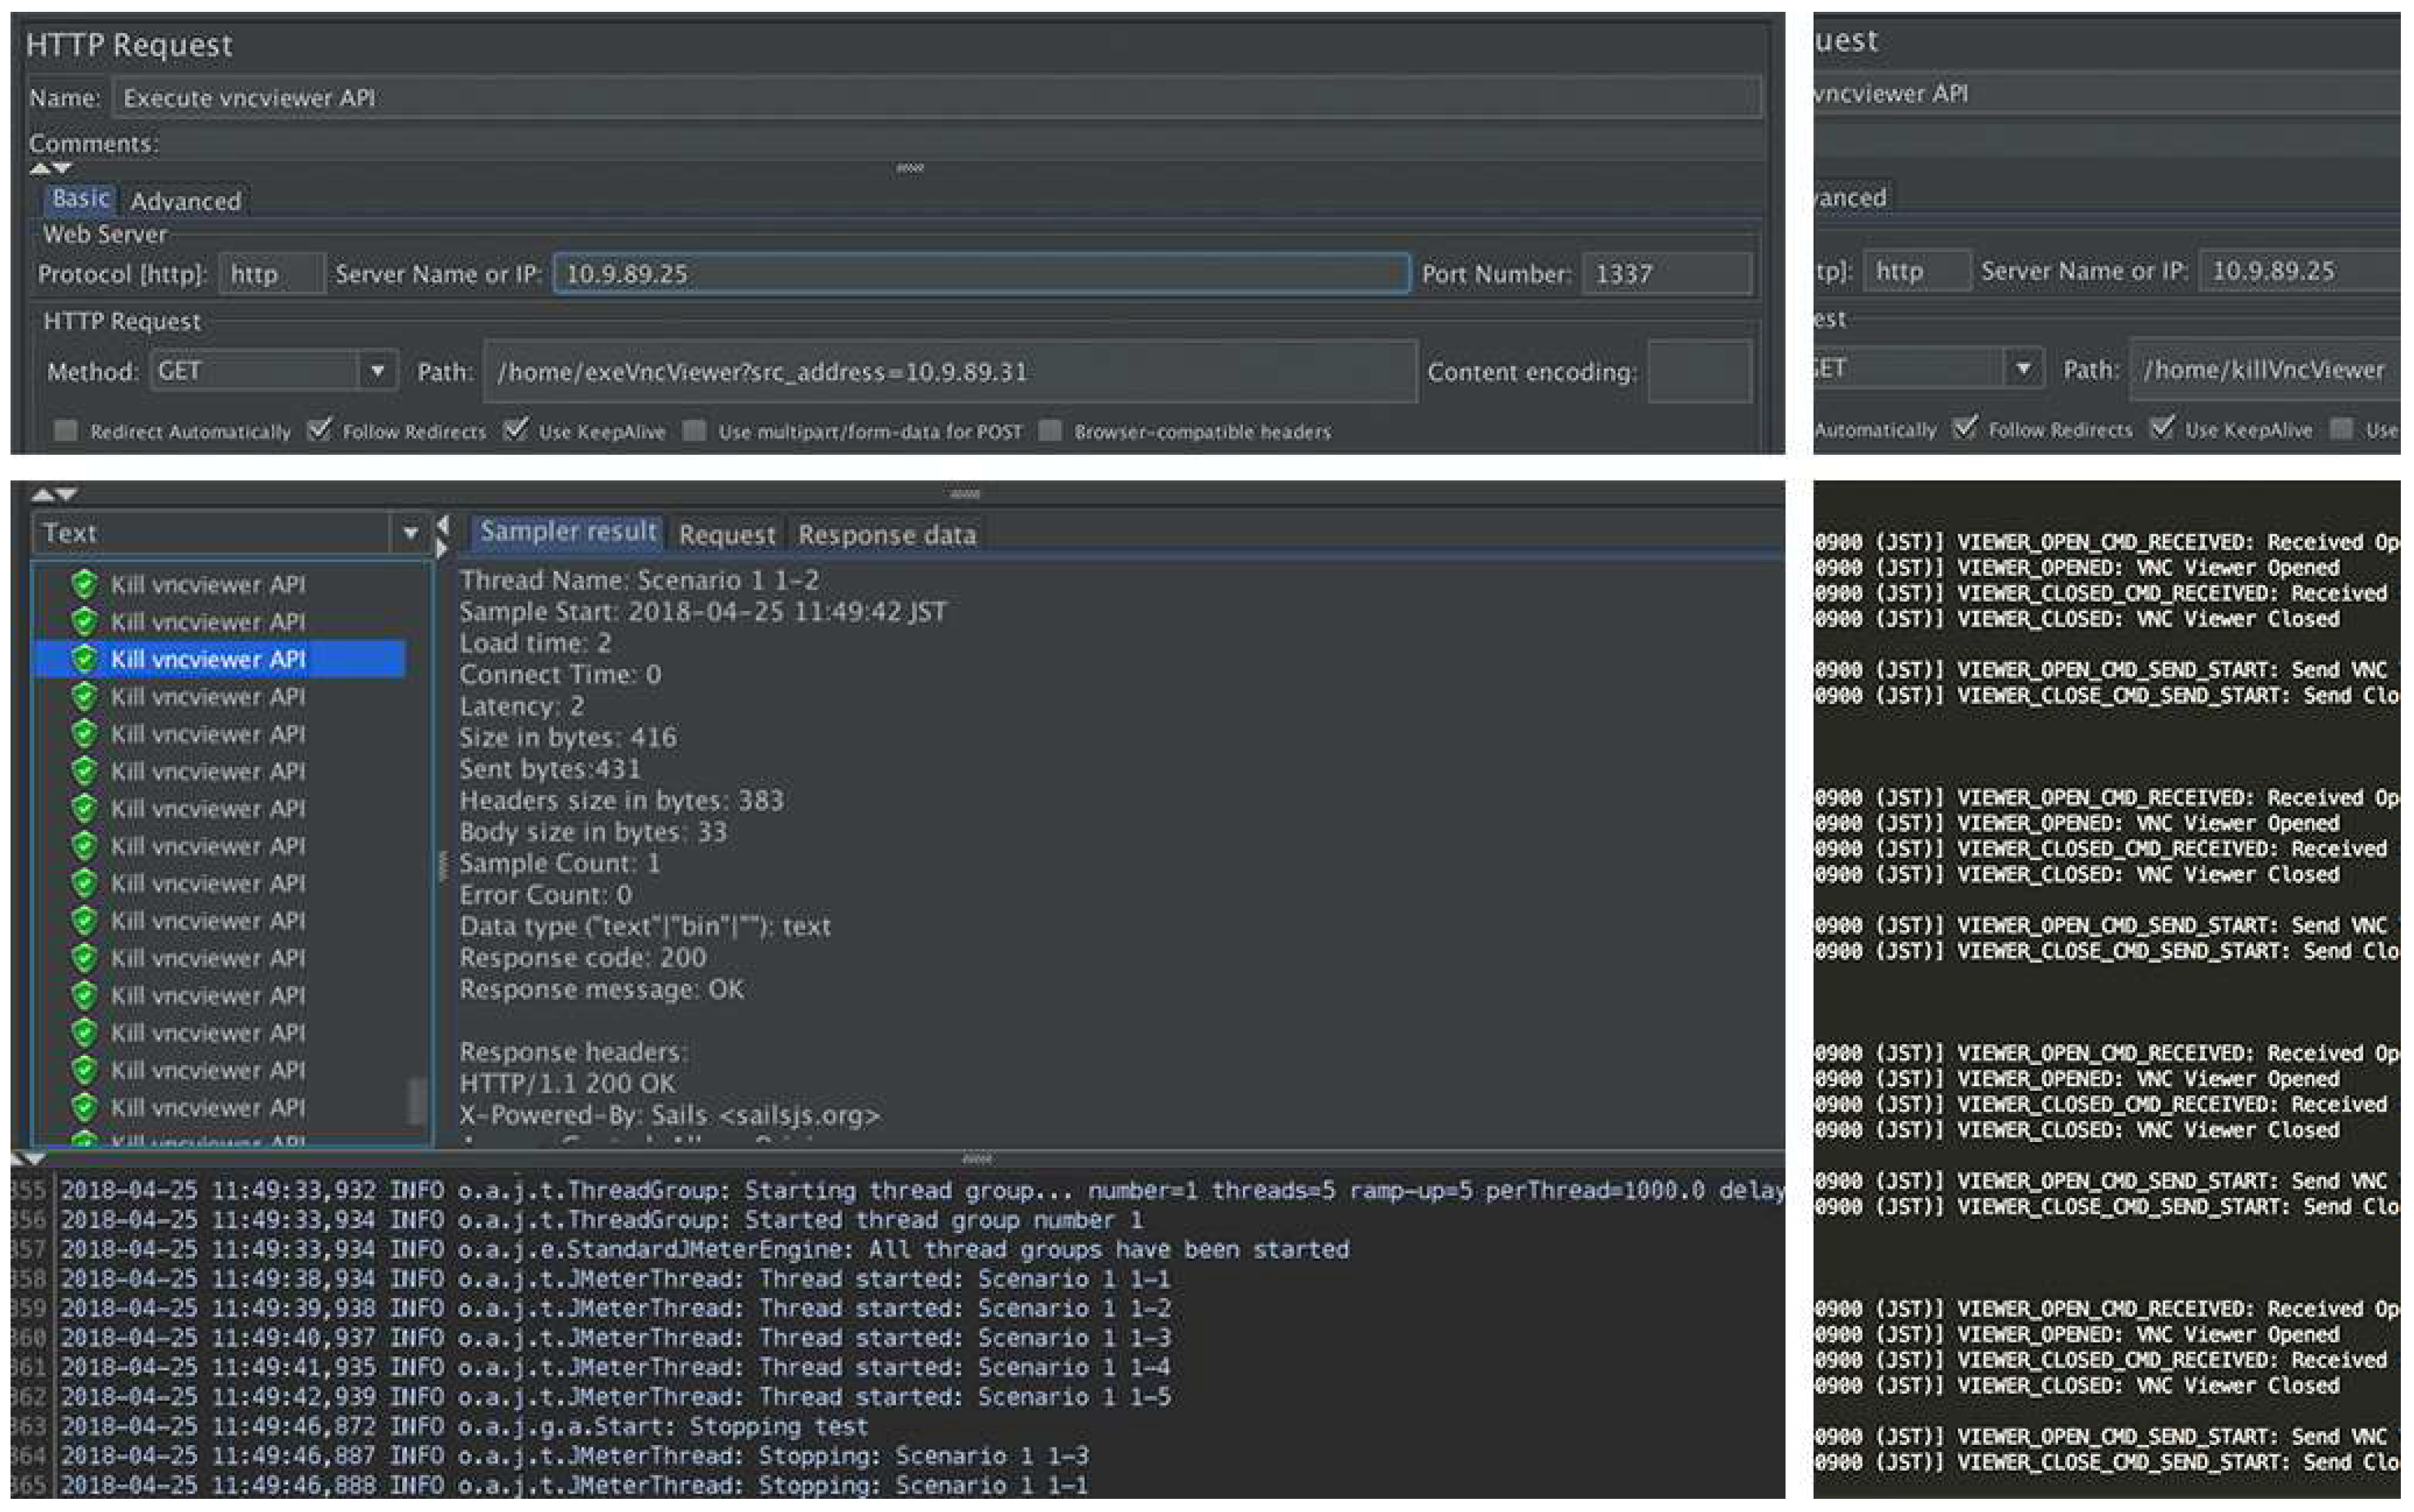Viewport: 2414px width, 1512px height.
Task: Click the Content encoding field
Action: (1699, 372)
